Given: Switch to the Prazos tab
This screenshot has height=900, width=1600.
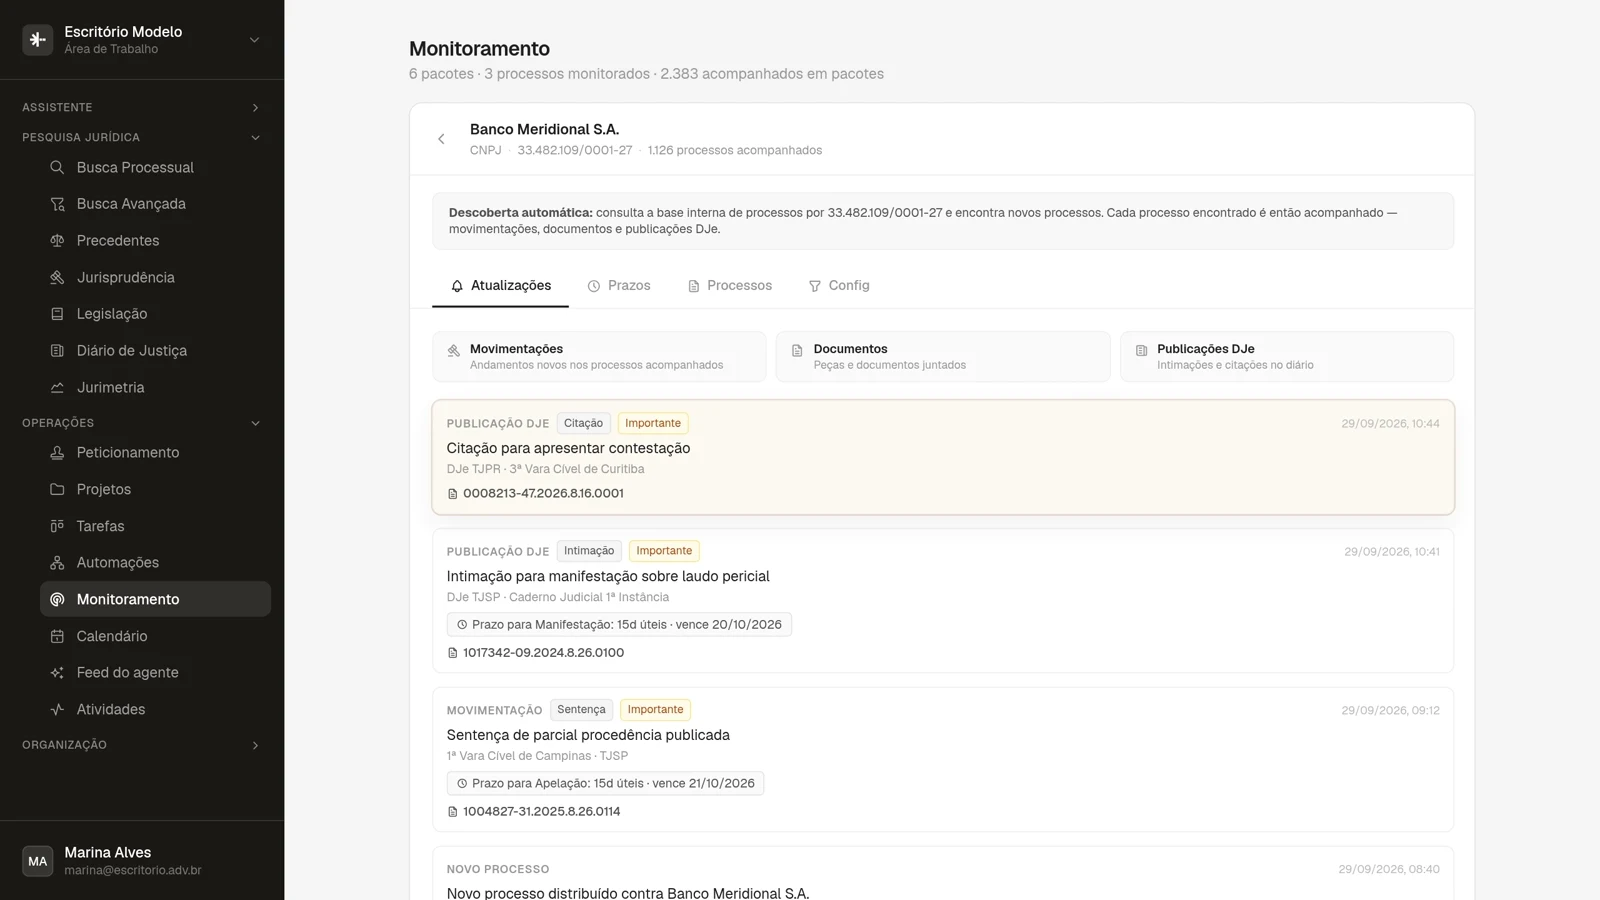Looking at the screenshot, I should click(x=619, y=286).
